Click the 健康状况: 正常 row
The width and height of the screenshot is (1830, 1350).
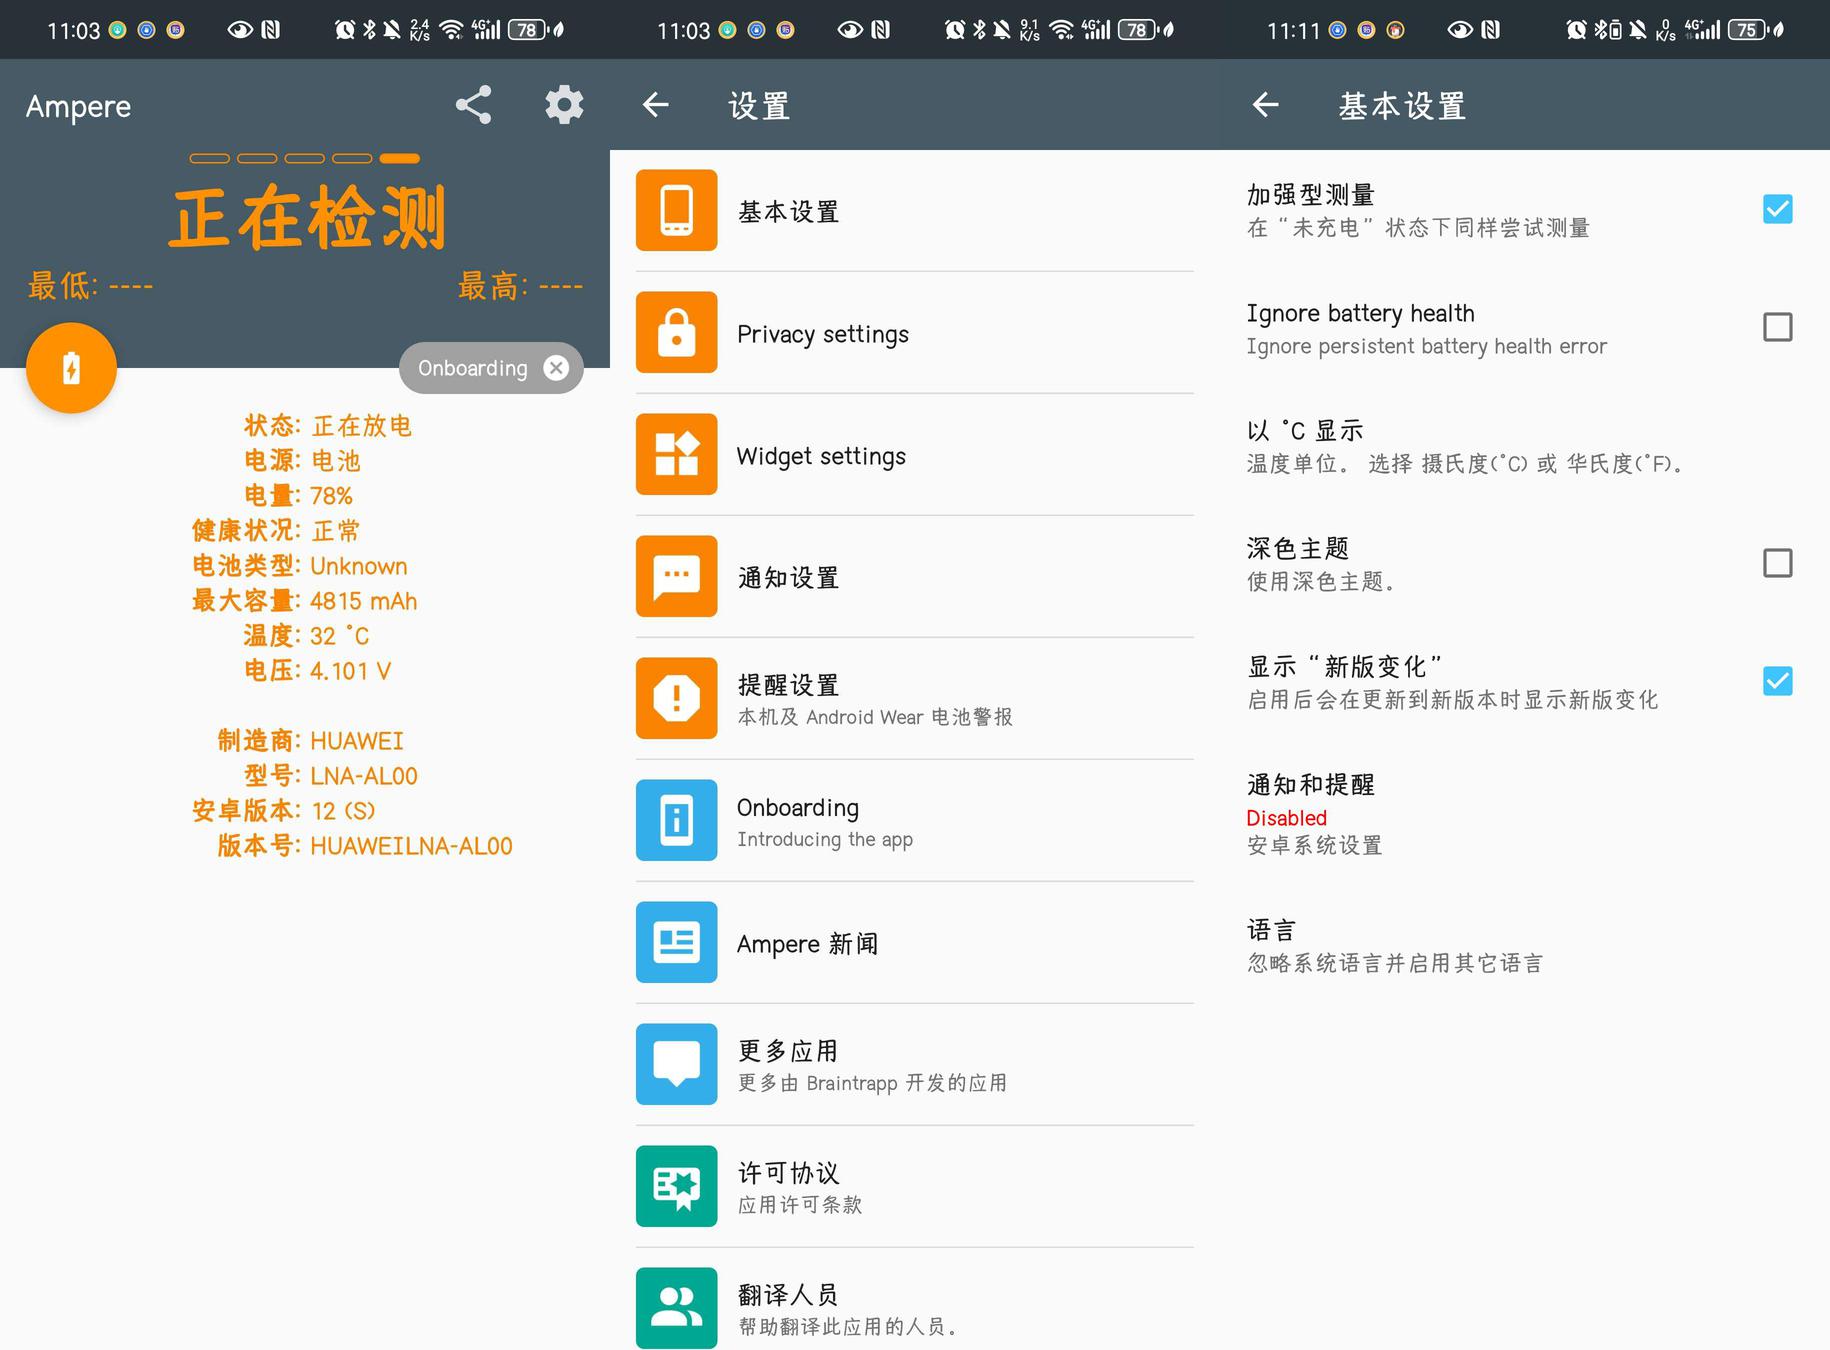276,531
